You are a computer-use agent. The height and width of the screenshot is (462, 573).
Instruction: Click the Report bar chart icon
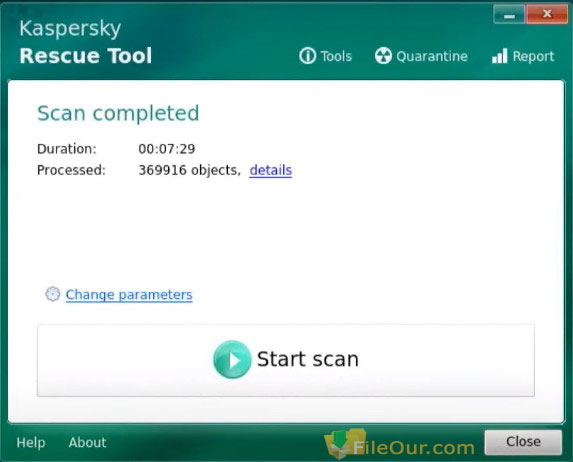click(x=500, y=56)
